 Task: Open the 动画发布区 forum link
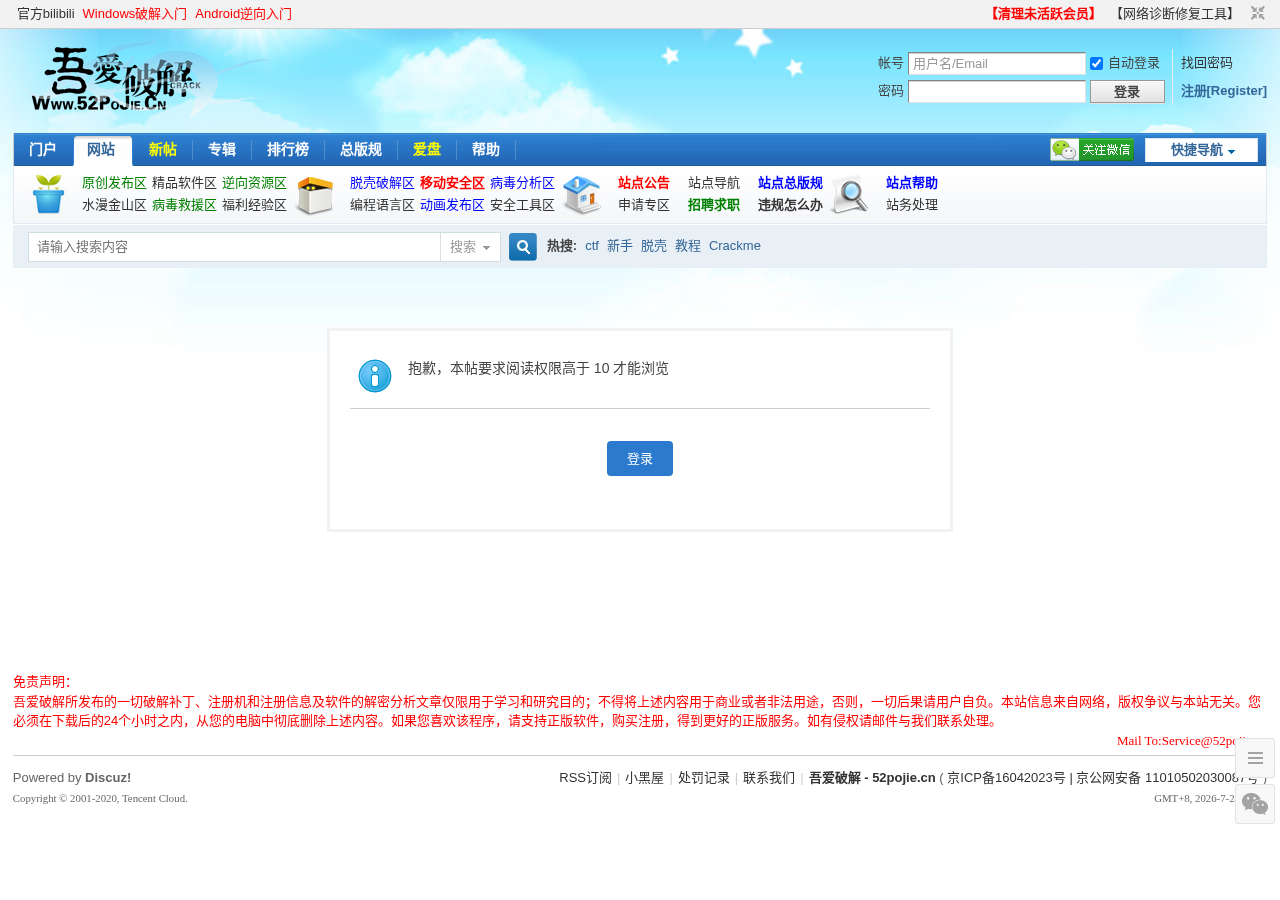point(452,205)
